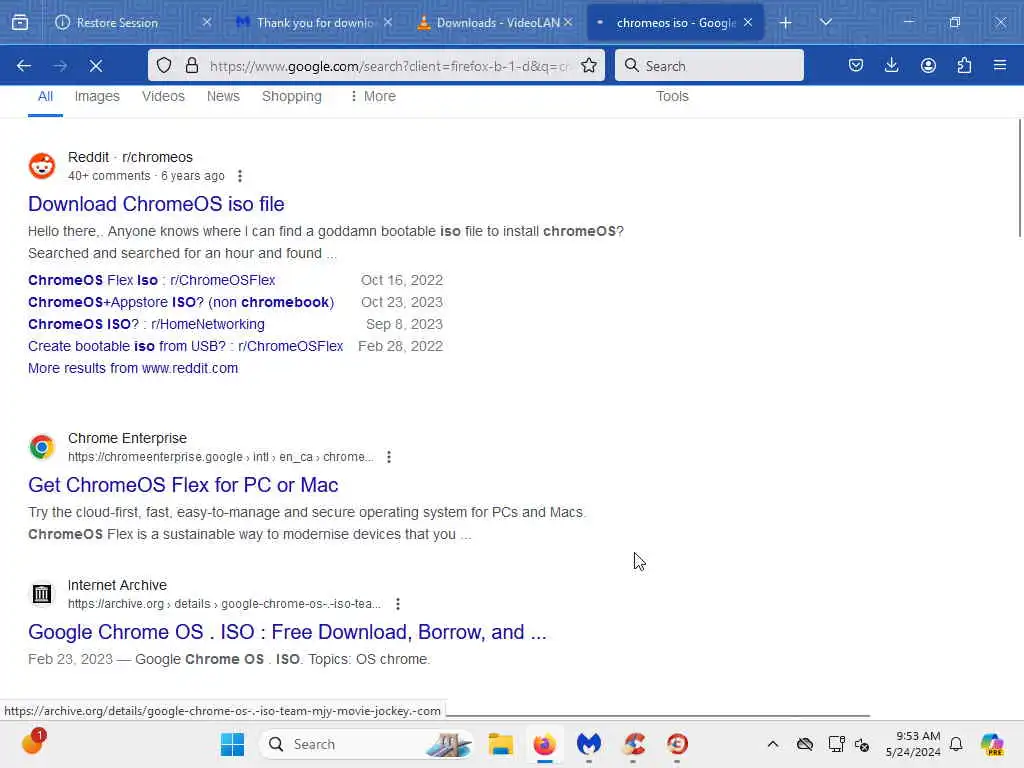Select the Videos search filter
The width and height of the screenshot is (1024, 768).
(163, 97)
